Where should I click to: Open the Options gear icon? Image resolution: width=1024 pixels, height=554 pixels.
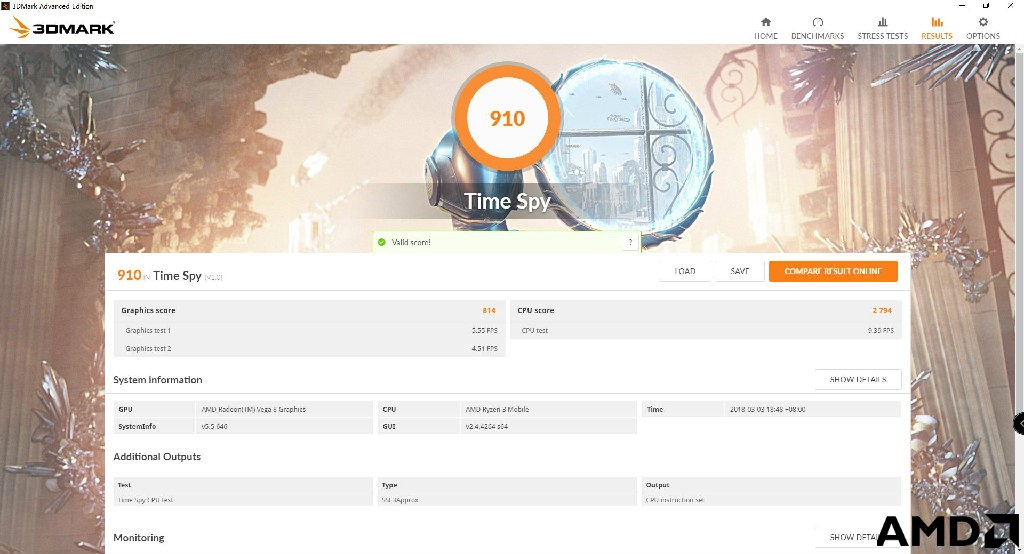[x=983, y=22]
